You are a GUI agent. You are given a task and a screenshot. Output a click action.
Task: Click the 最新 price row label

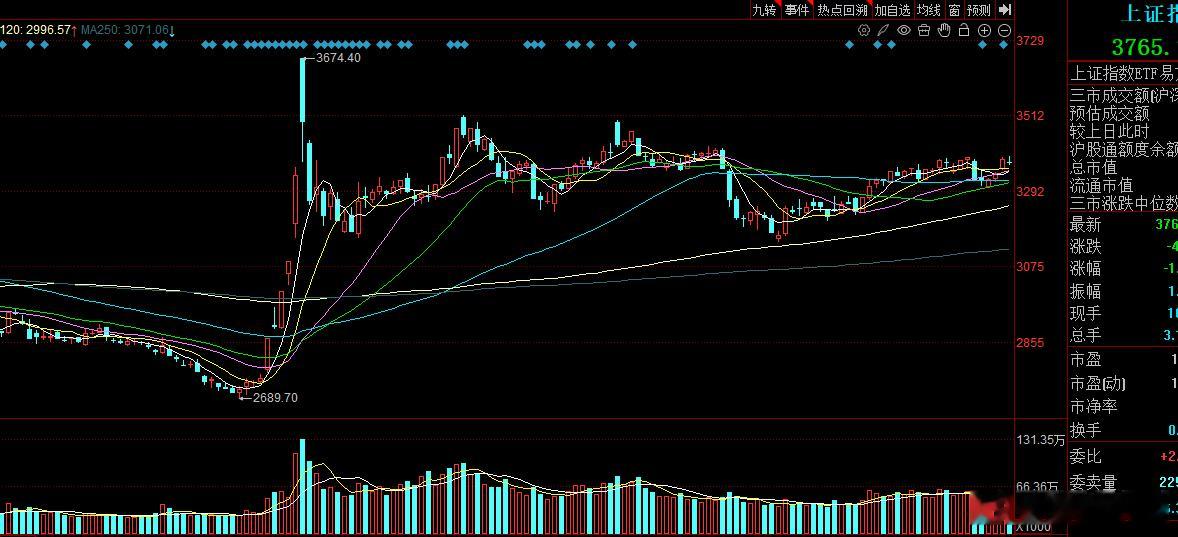point(1085,225)
